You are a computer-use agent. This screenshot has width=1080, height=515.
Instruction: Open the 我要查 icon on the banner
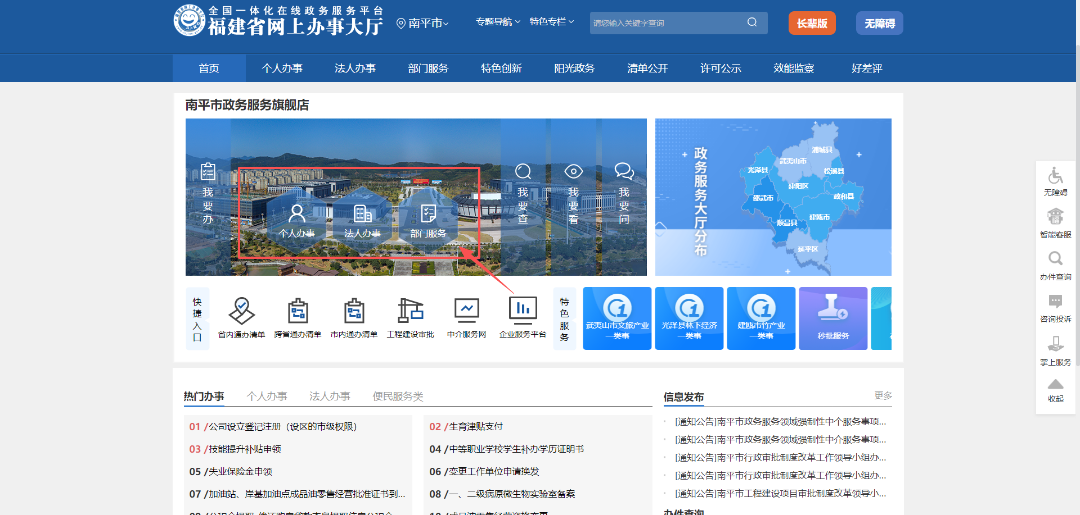coord(523,171)
